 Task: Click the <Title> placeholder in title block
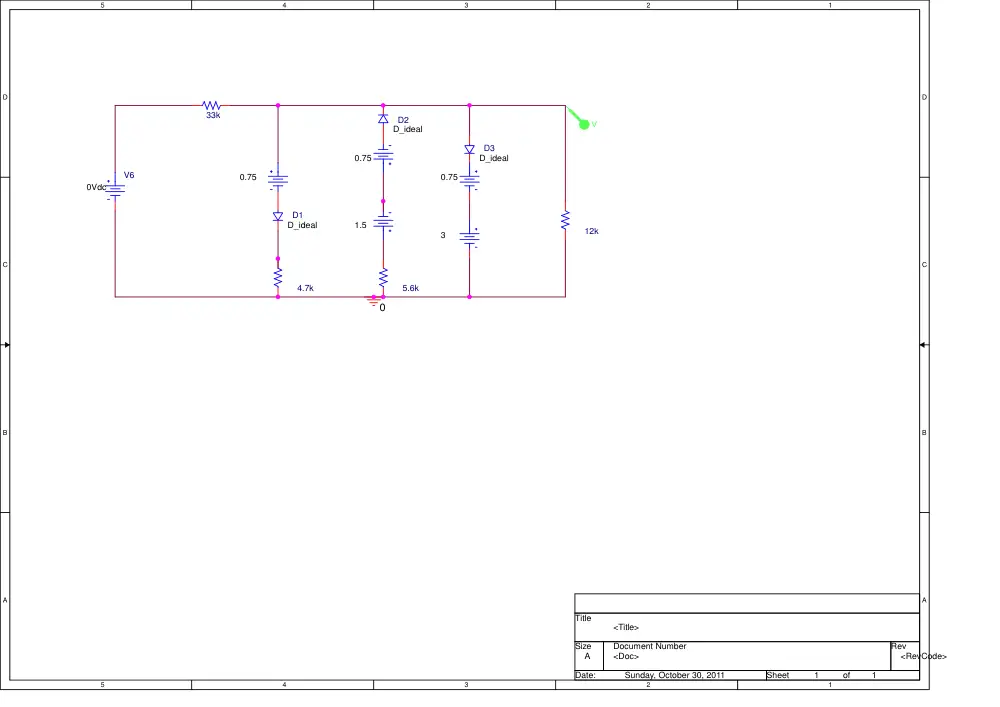626,627
